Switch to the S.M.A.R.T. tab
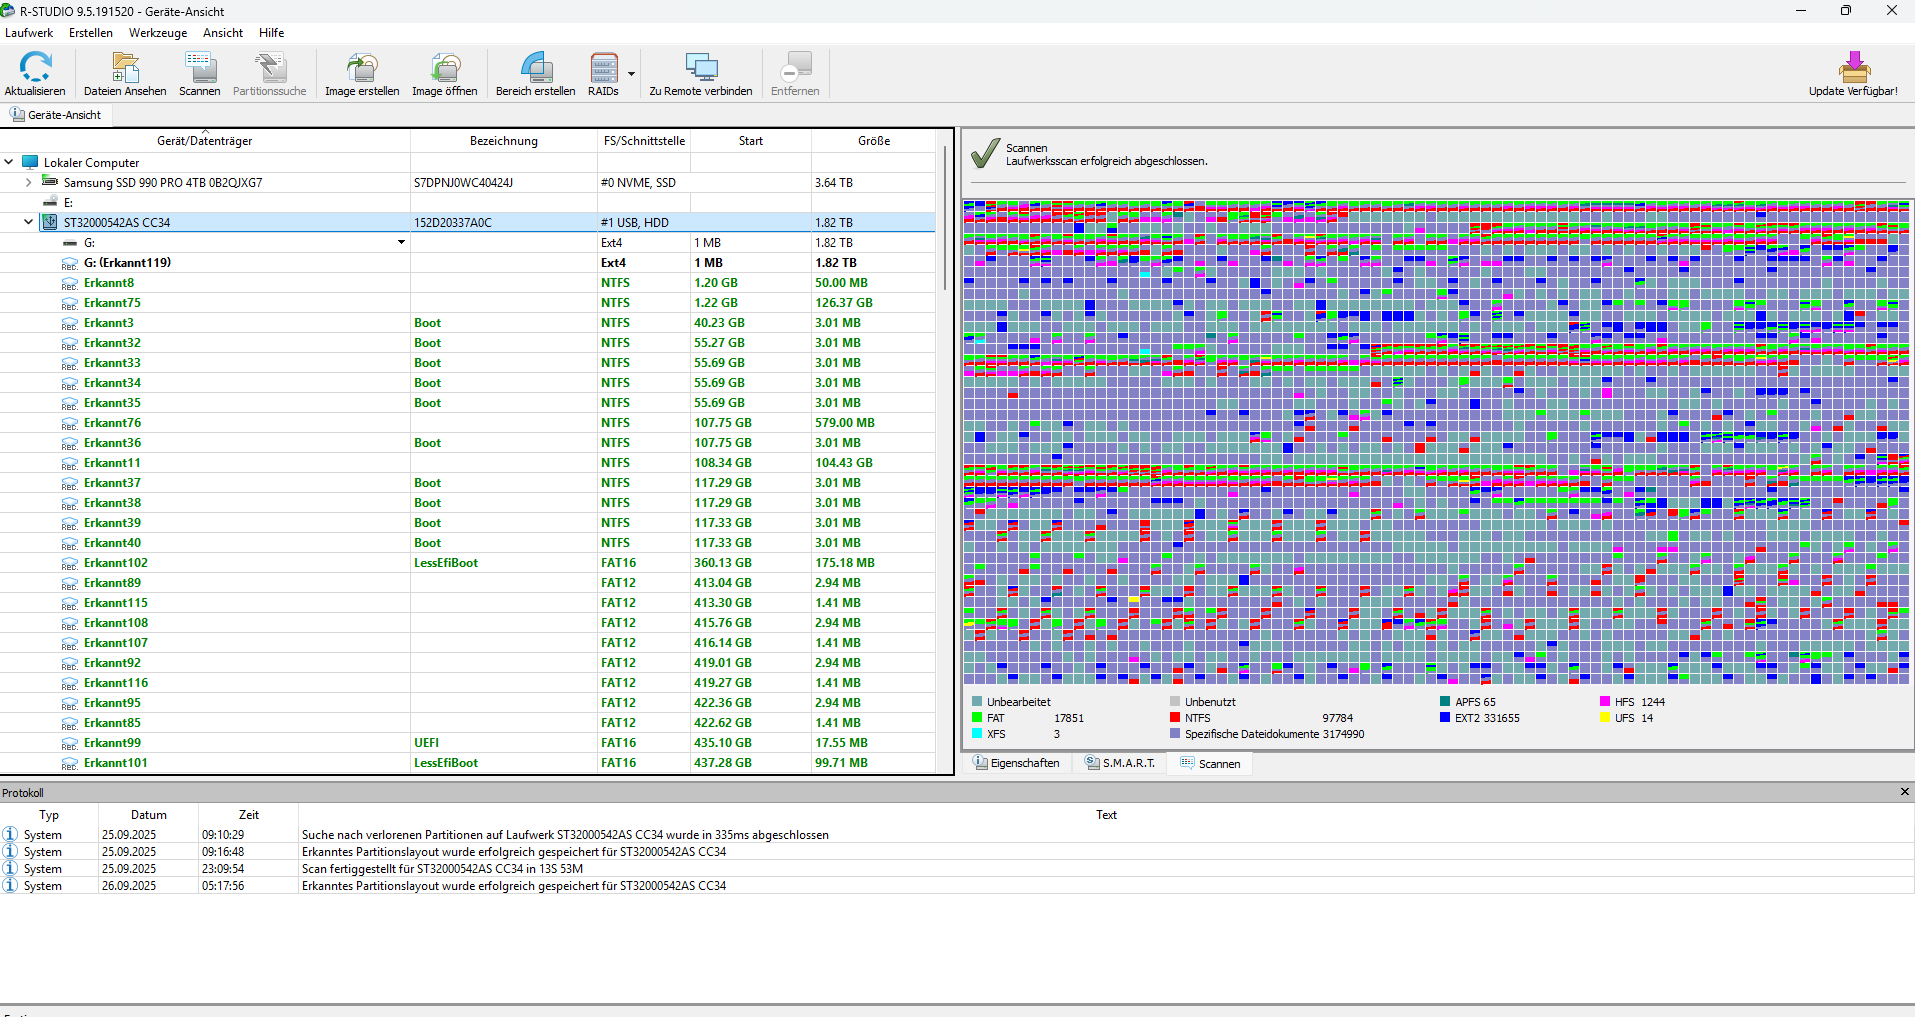1915x1017 pixels. (x=1120, y=763)
